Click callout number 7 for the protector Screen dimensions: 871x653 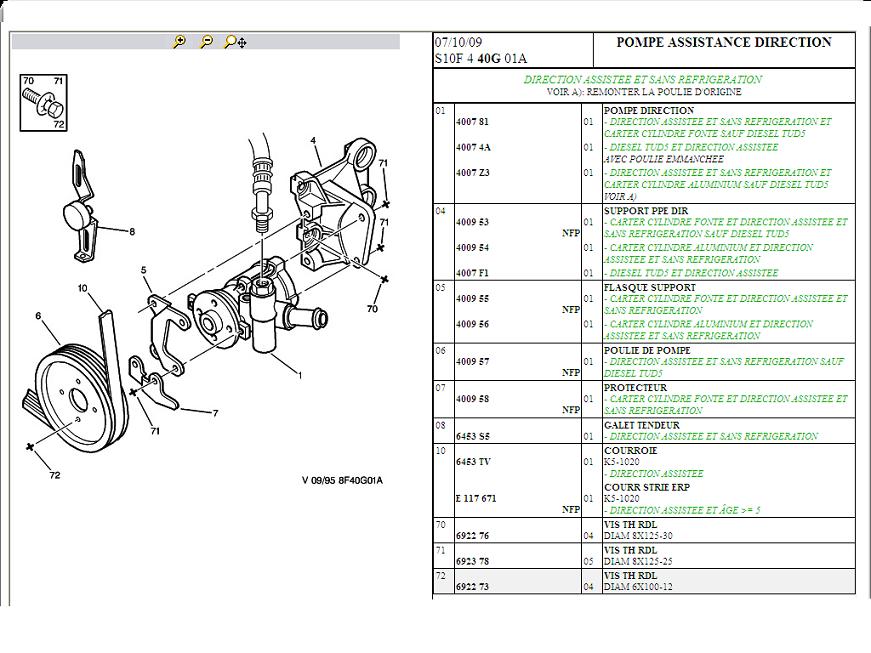[x=213, y=412]
